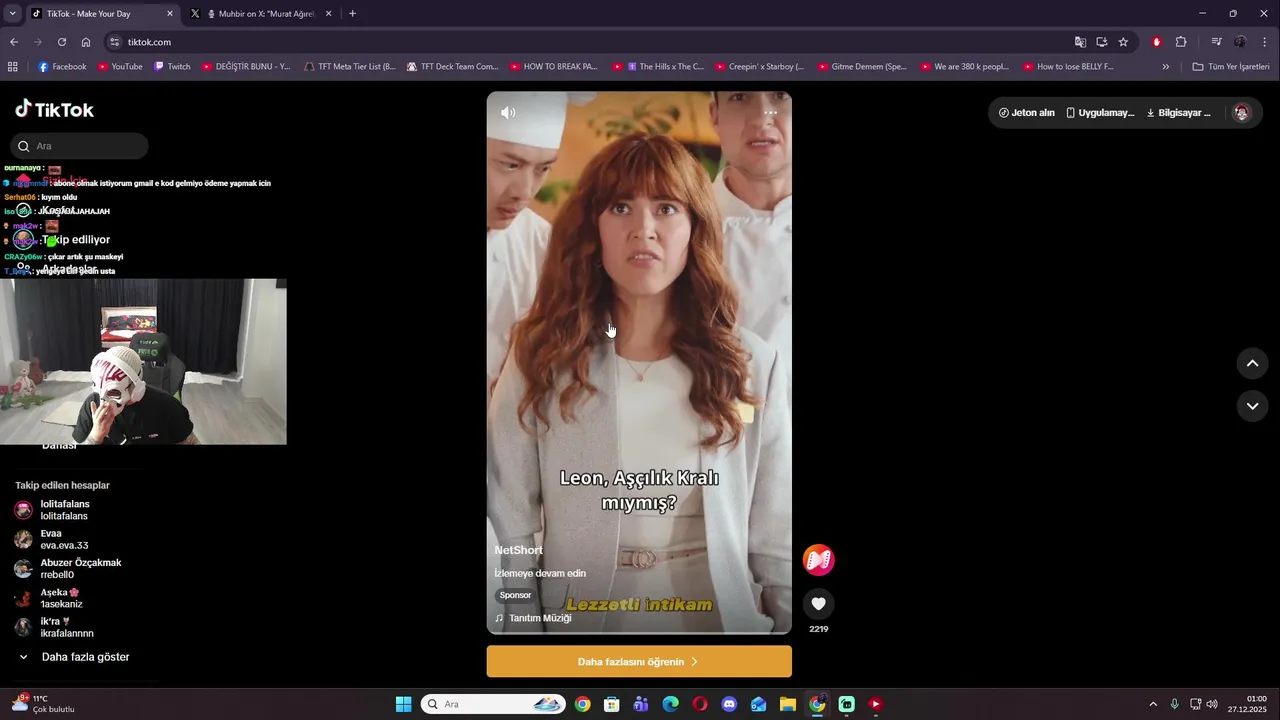Open the extensions puzzle icon
Screen dimensions: 1280x720
click(1181, 42)
